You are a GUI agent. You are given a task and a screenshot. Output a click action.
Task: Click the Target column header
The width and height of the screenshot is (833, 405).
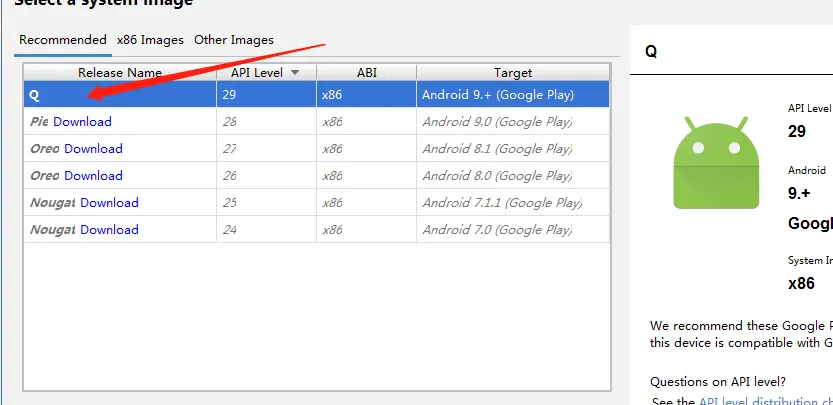513,73
